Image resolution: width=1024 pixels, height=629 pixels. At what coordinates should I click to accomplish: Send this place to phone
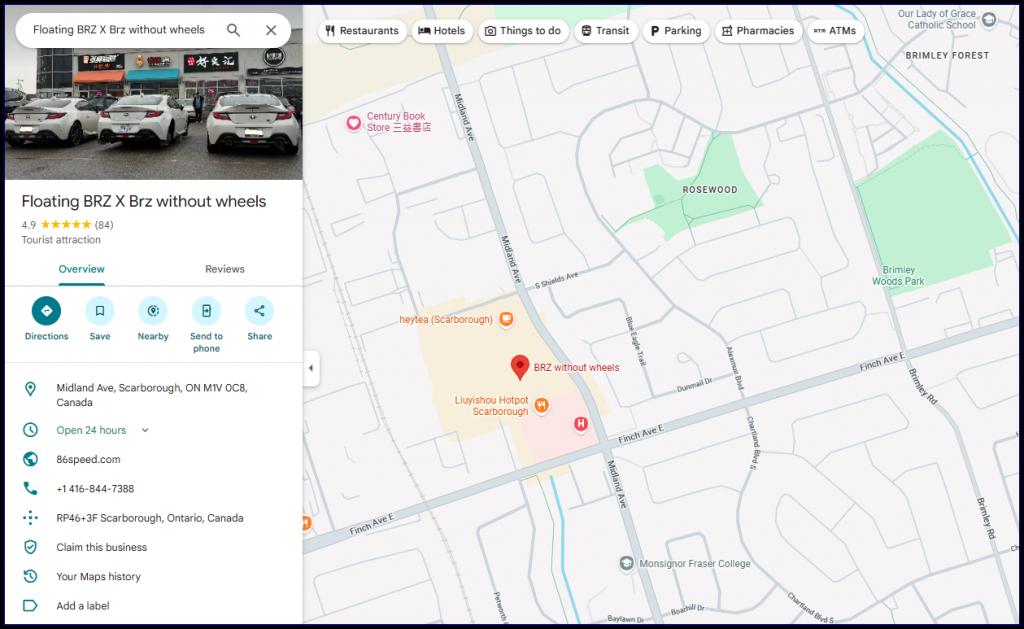pos(206,311)
